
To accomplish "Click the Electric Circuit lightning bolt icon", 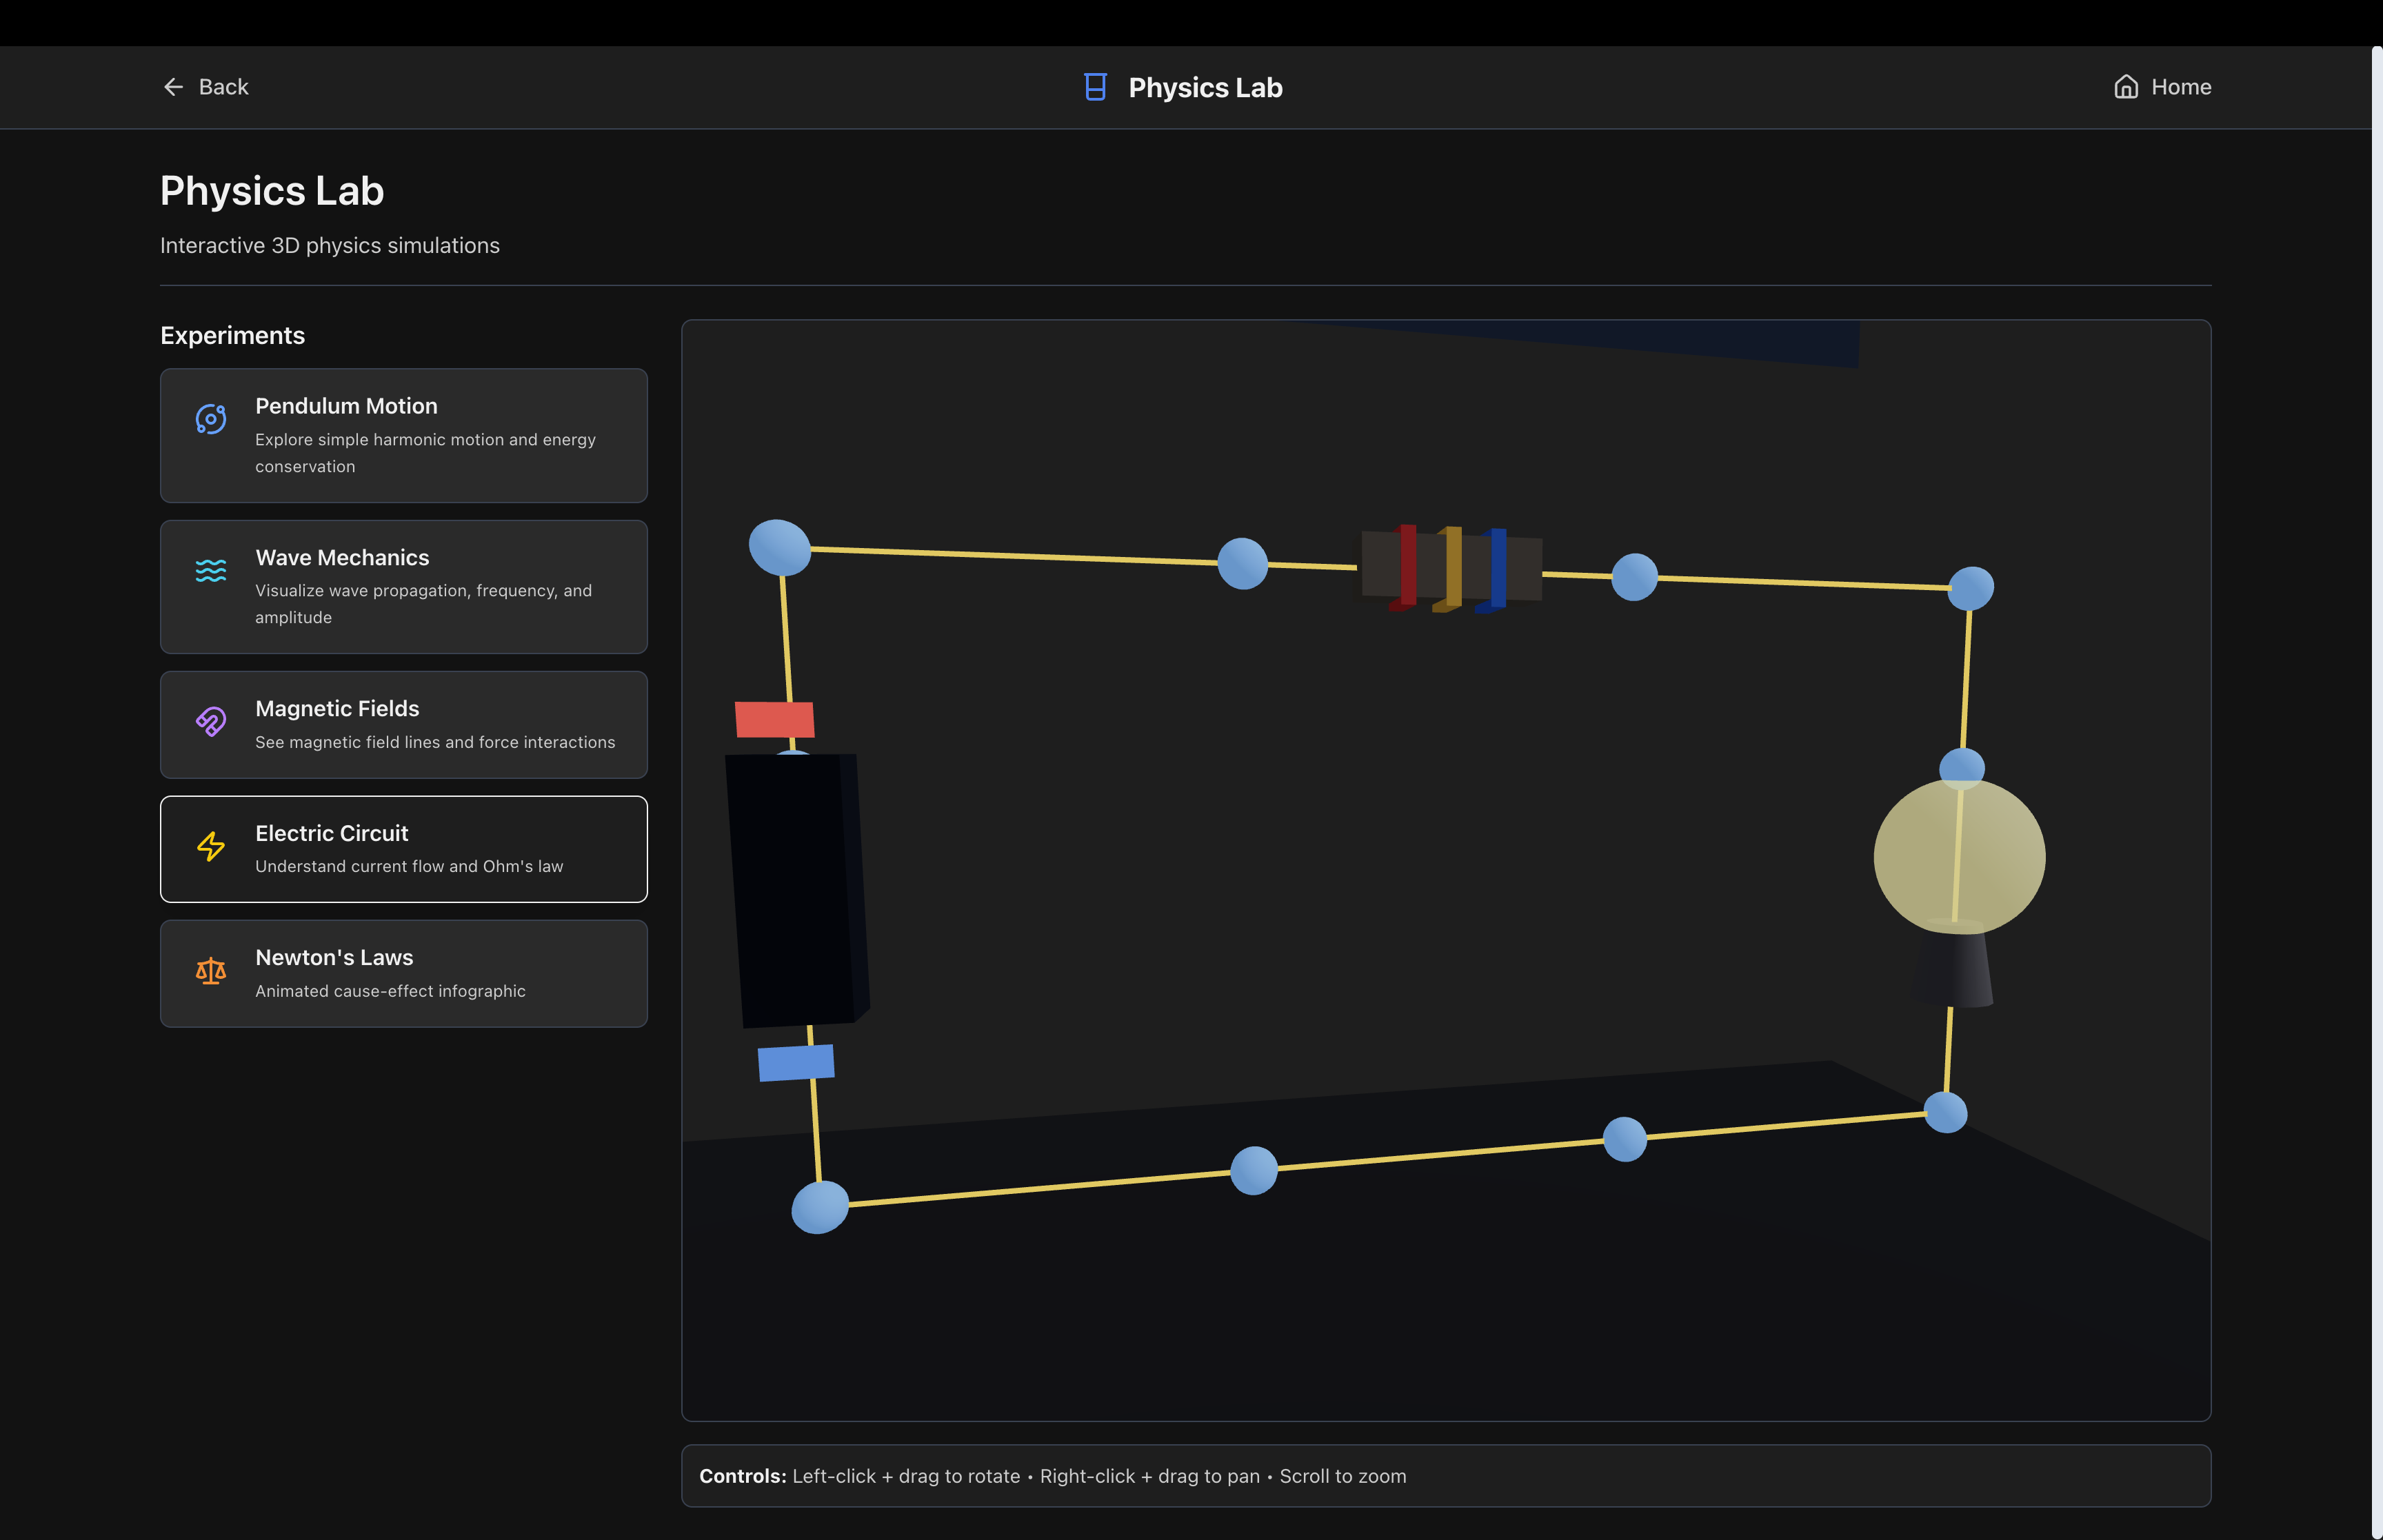I will click(210, 846).
